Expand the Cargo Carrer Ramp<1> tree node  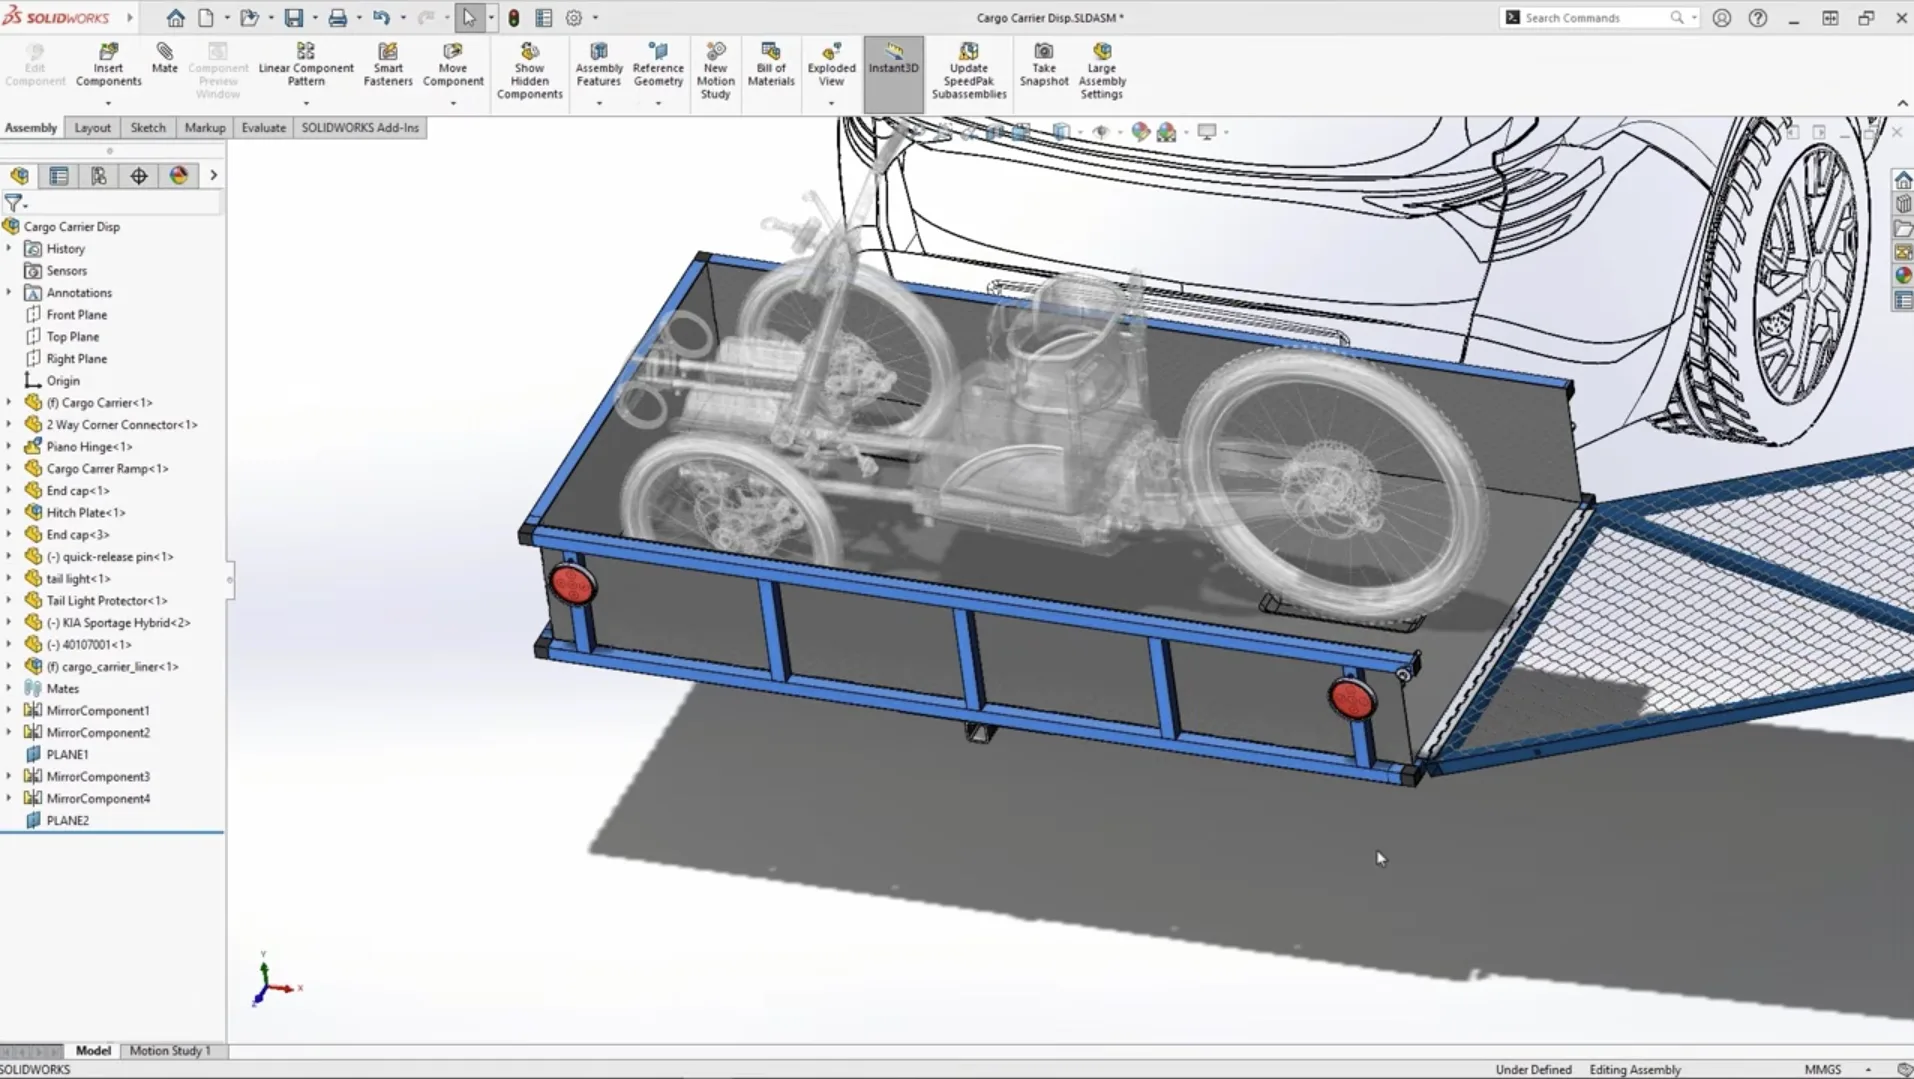tap(9, 468)
